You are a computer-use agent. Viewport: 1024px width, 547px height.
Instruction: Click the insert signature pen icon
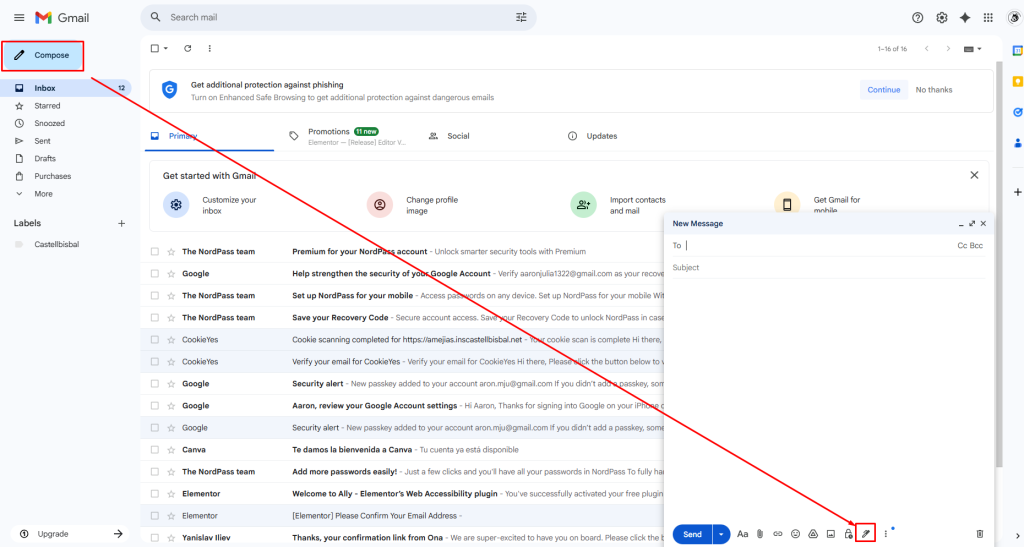click(866, 534)
